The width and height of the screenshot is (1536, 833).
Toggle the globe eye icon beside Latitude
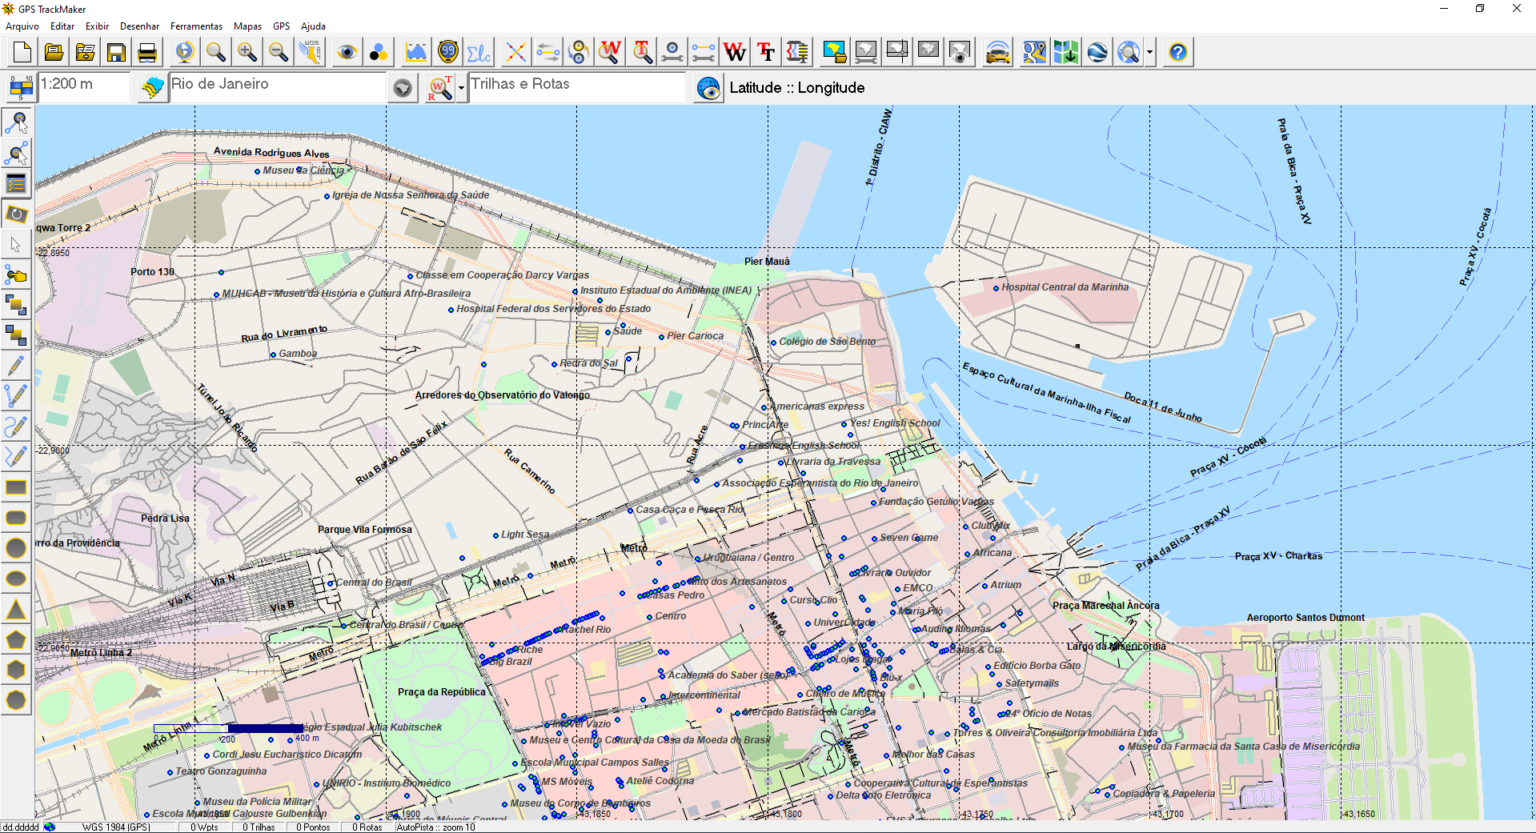point(709,88)
